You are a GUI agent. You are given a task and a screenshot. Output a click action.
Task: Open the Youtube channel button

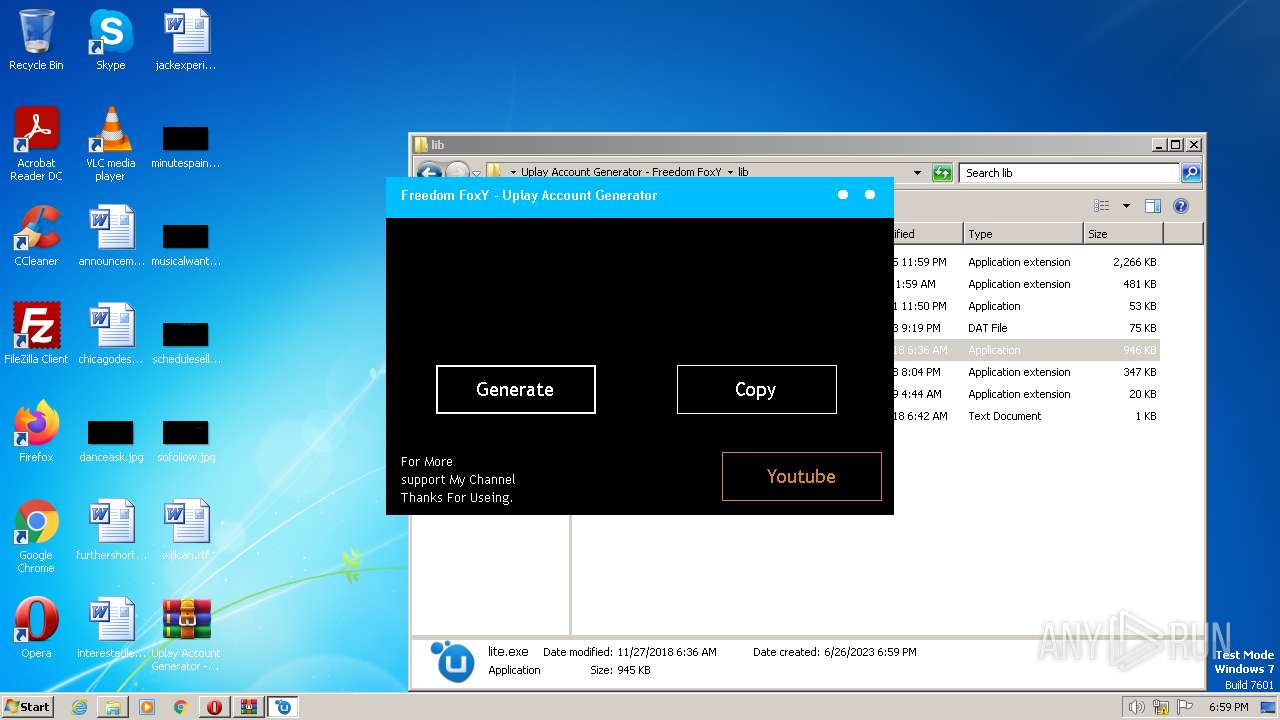(x=801, y=476)
